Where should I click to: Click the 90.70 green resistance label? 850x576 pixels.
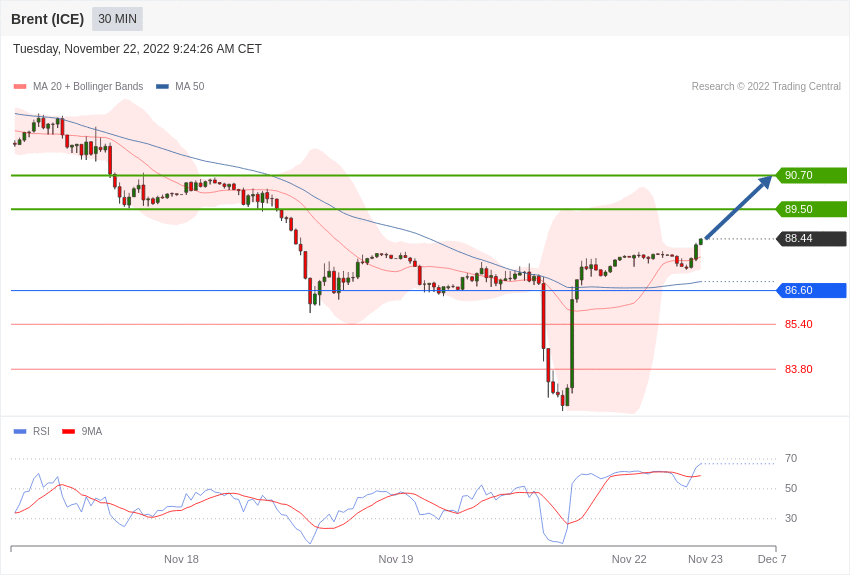pos(812,176)
